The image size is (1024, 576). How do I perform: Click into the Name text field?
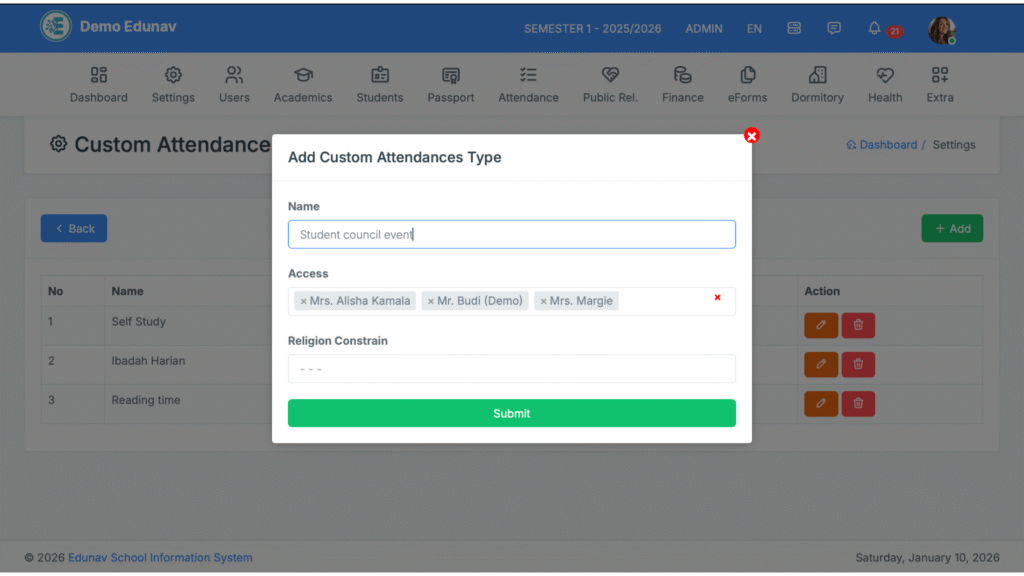click(511, 234)
